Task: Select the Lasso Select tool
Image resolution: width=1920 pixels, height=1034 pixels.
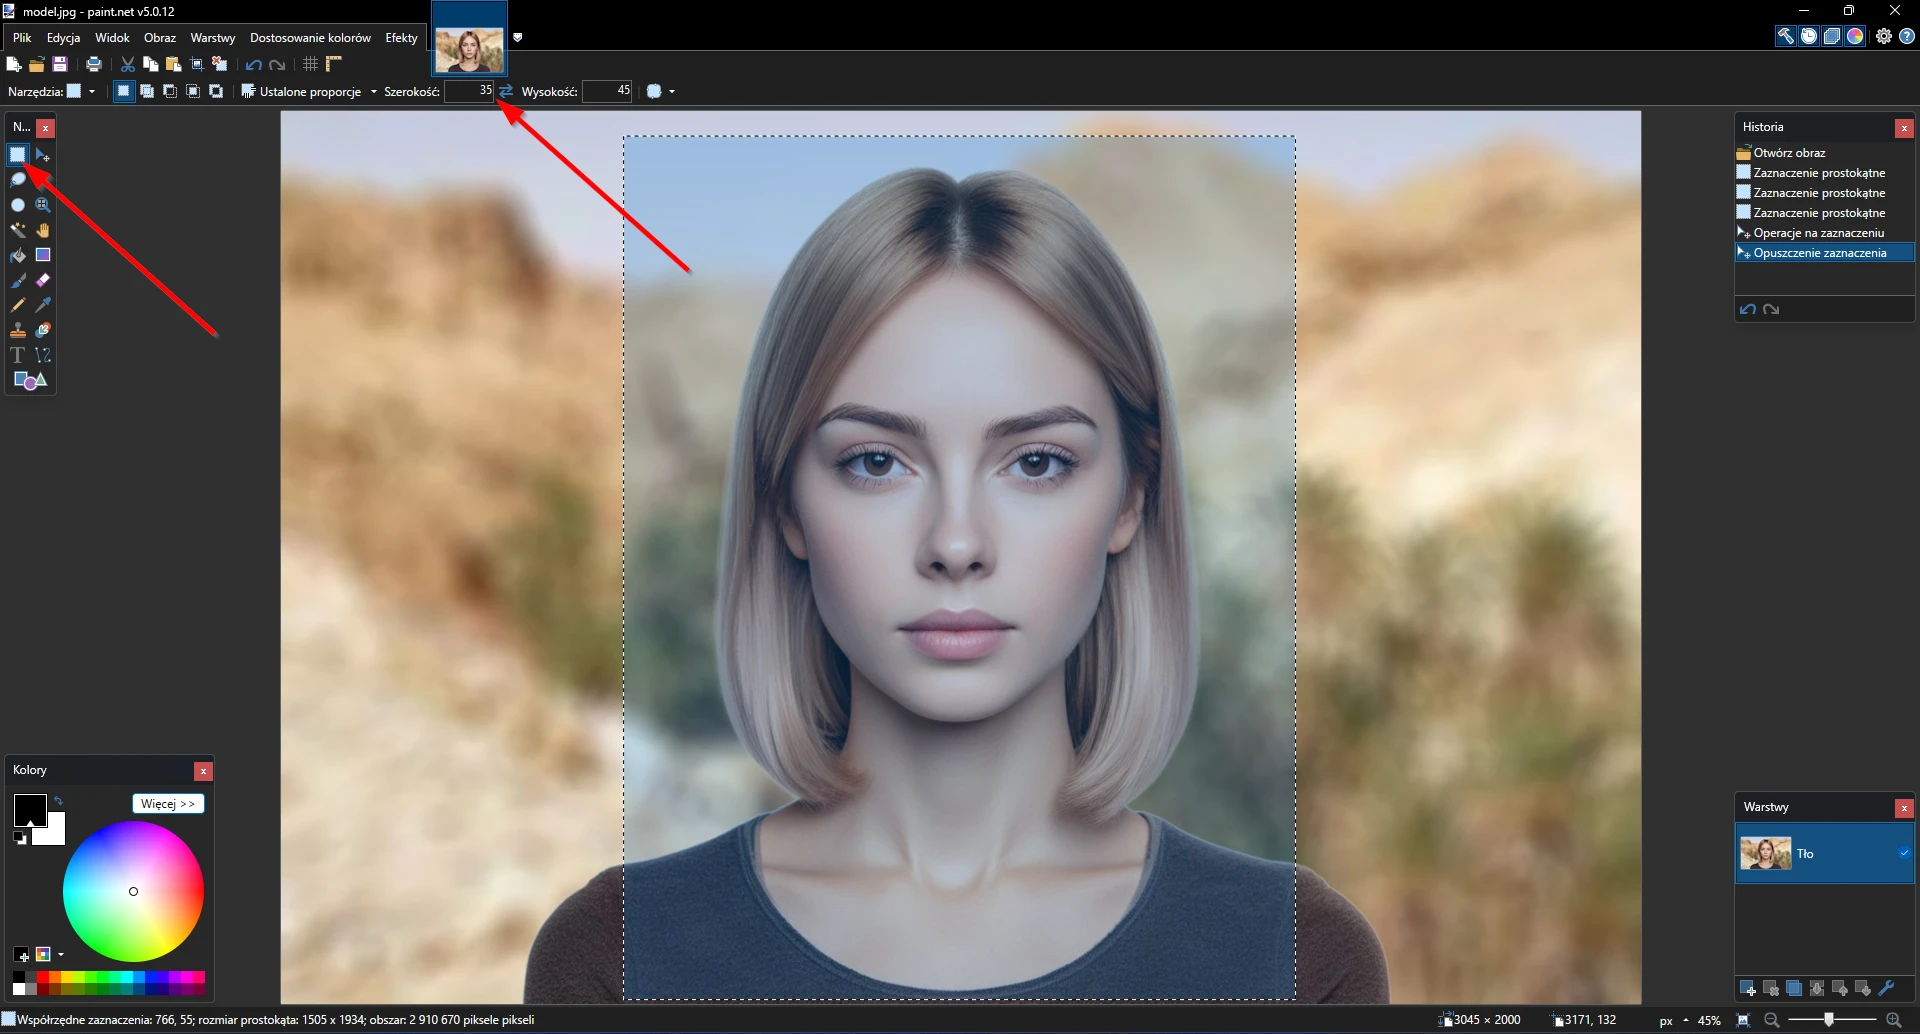Action: tap(18, 180)
